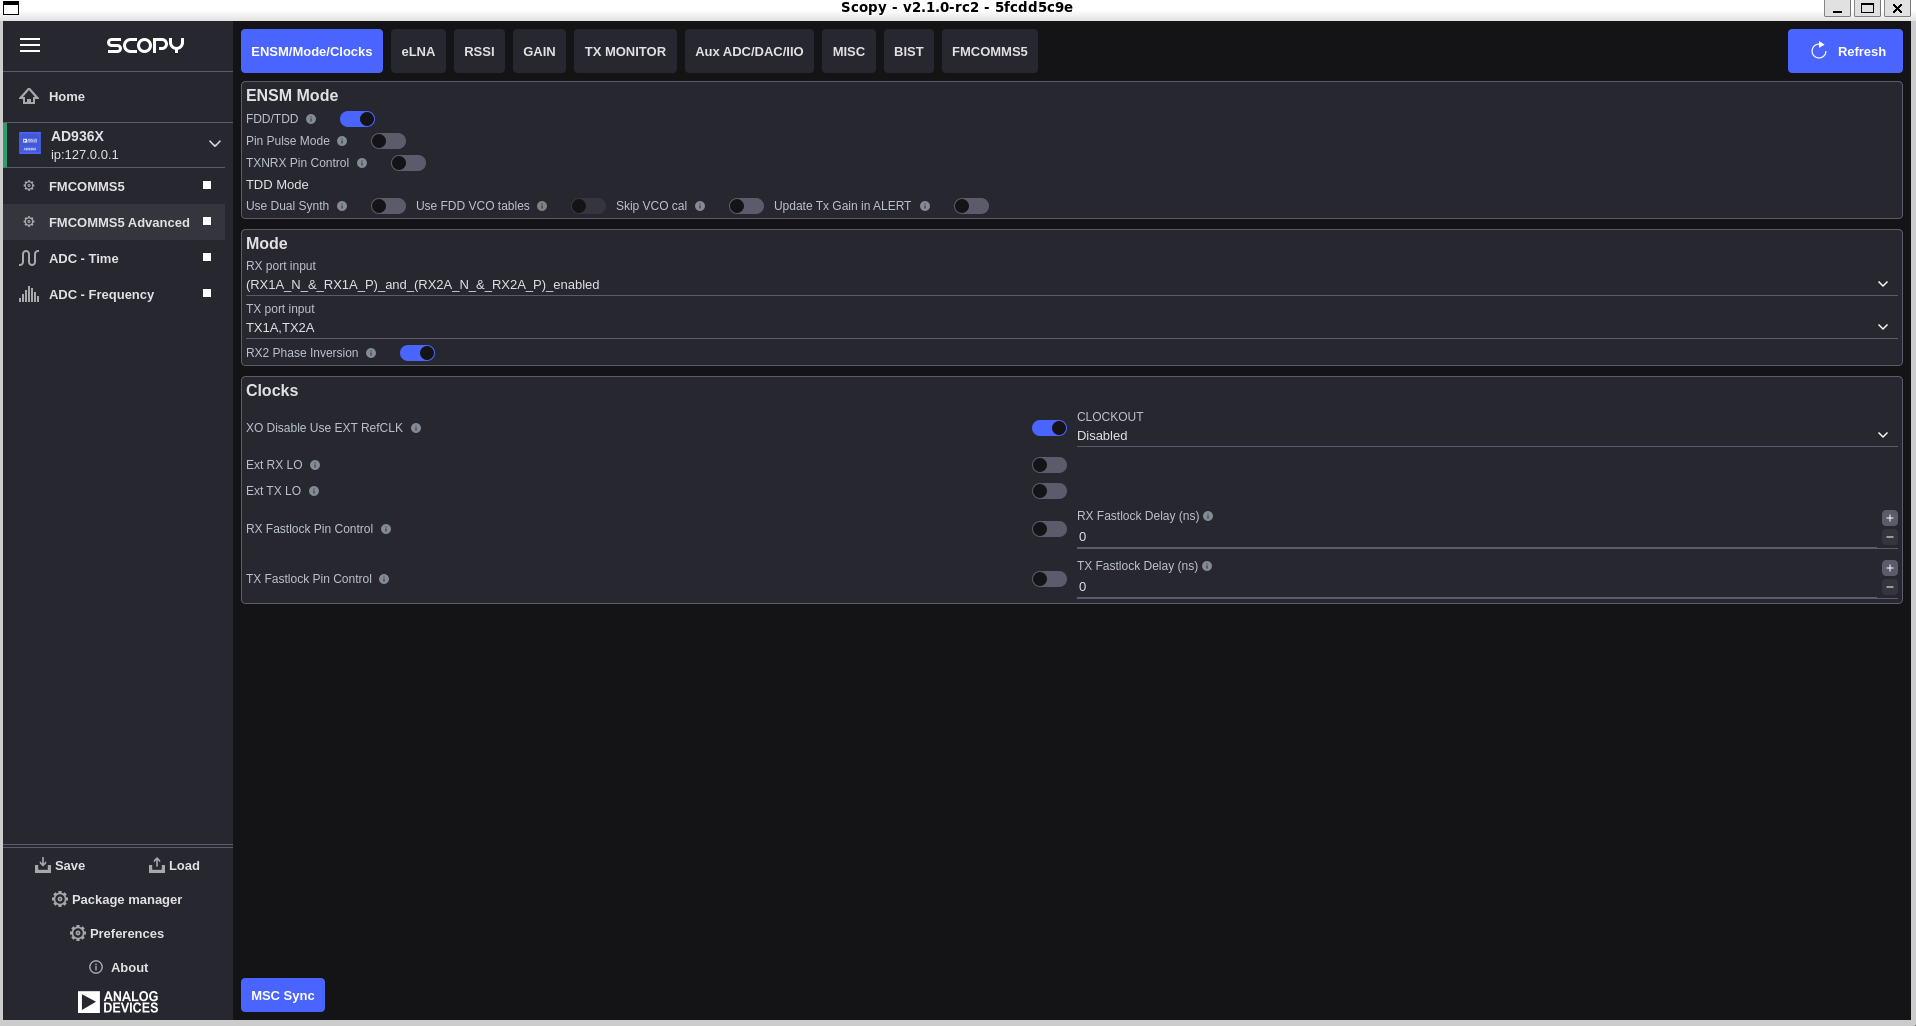This screenshot has height=1026, width=1916.
Task: Enable Pin Pulse Mode switch
Action: click(x=388, y=141)
